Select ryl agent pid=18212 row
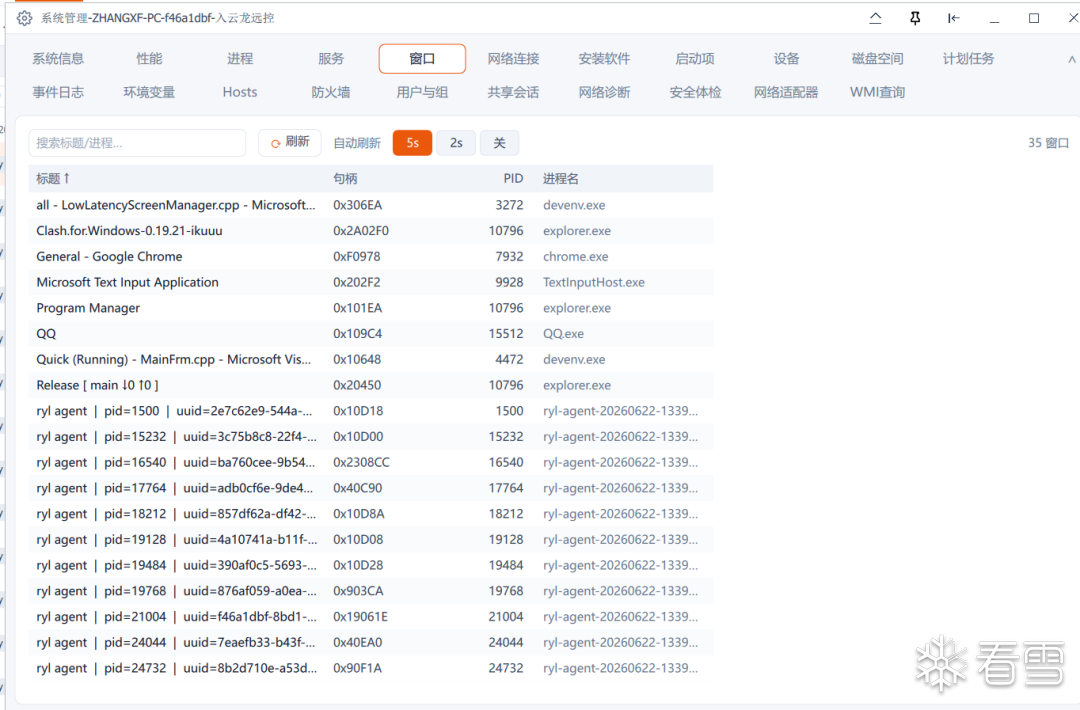 tap(371, 514)
